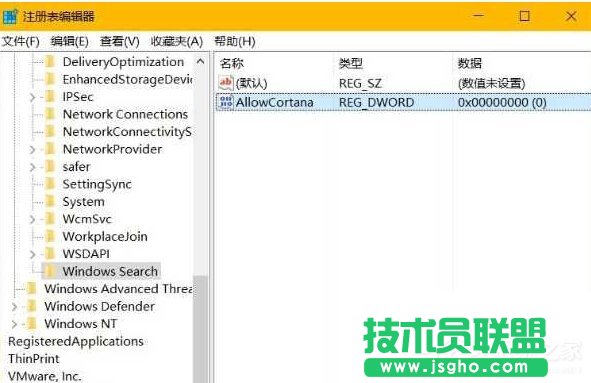The image size is (591, 383).
Task: Click the NetworkProvider folder icon
Action: pos(50,149)
